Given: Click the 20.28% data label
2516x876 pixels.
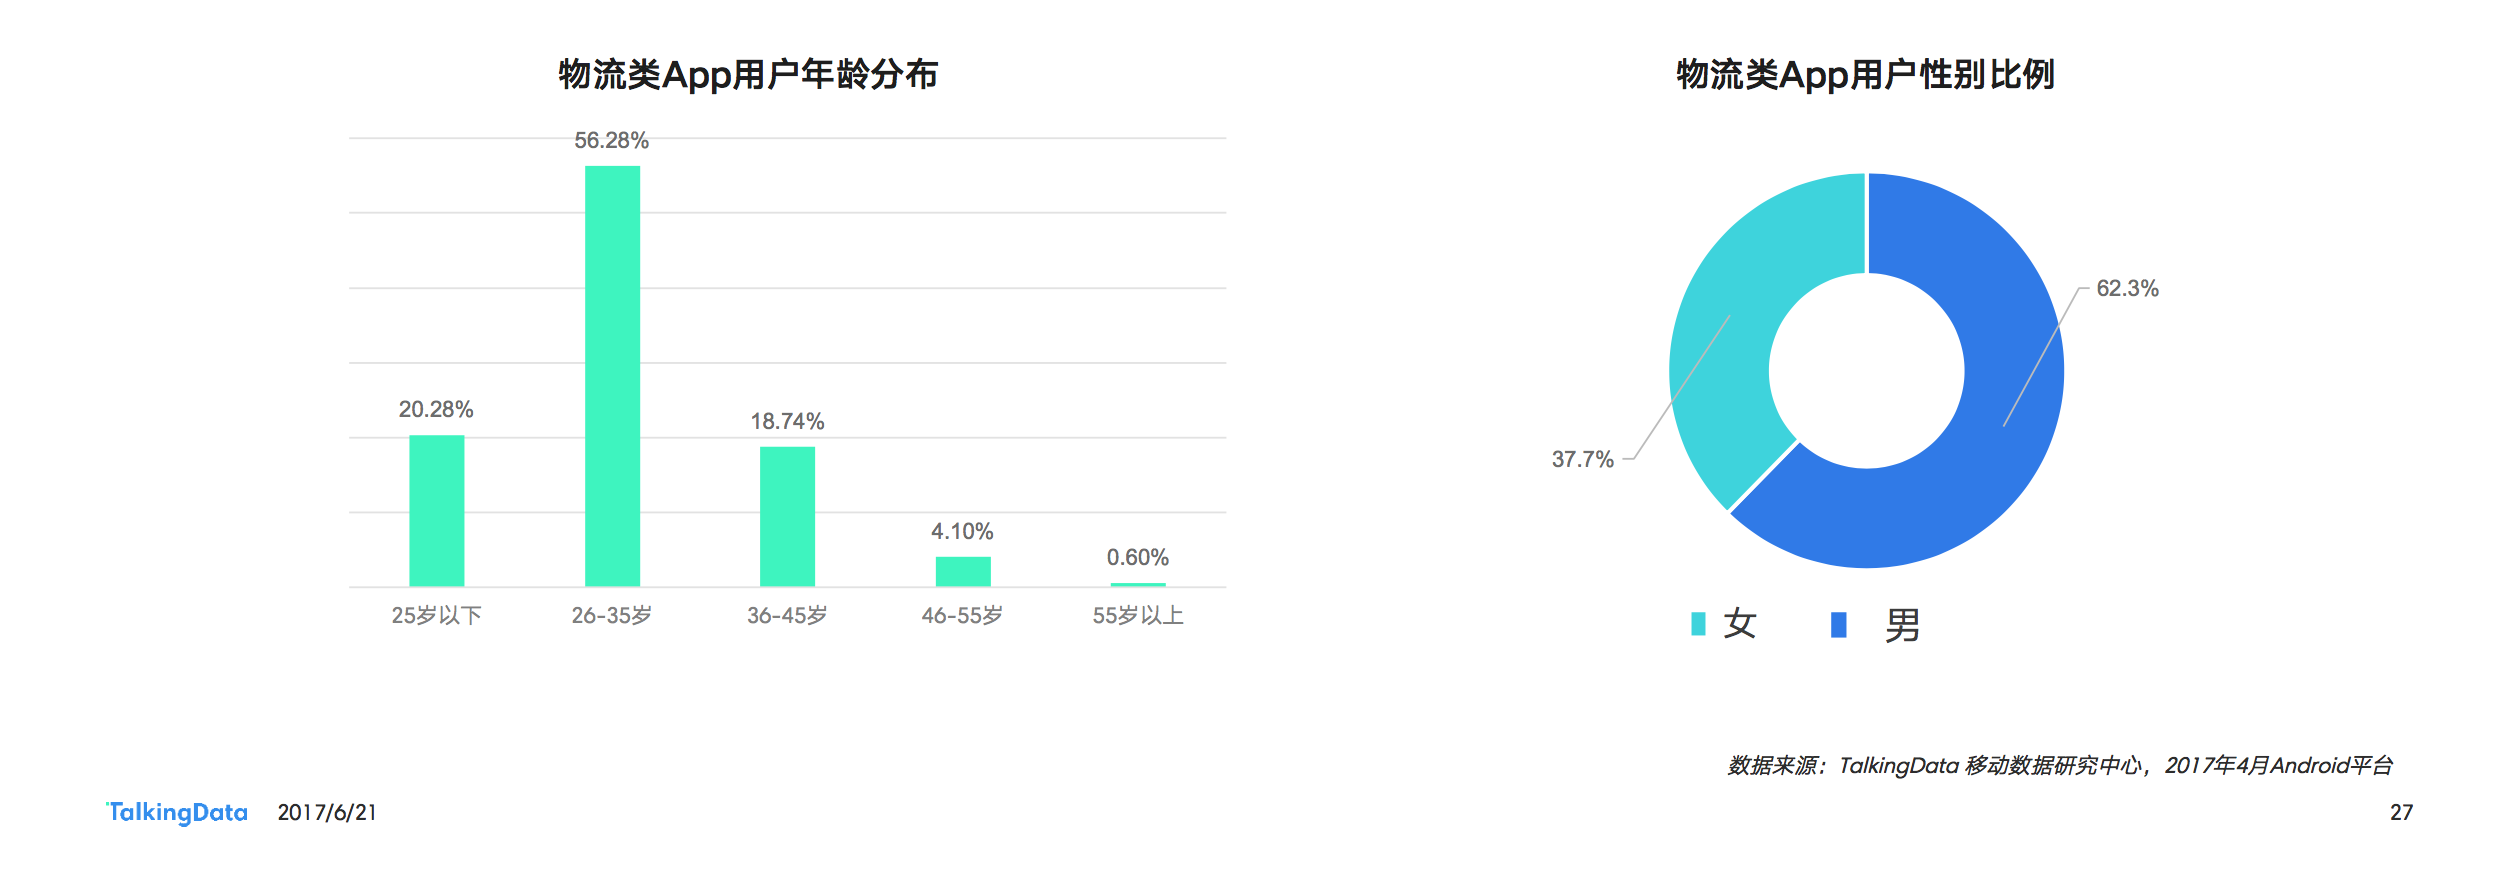Looking at the screenshot, I should click(x=436, y=410).
